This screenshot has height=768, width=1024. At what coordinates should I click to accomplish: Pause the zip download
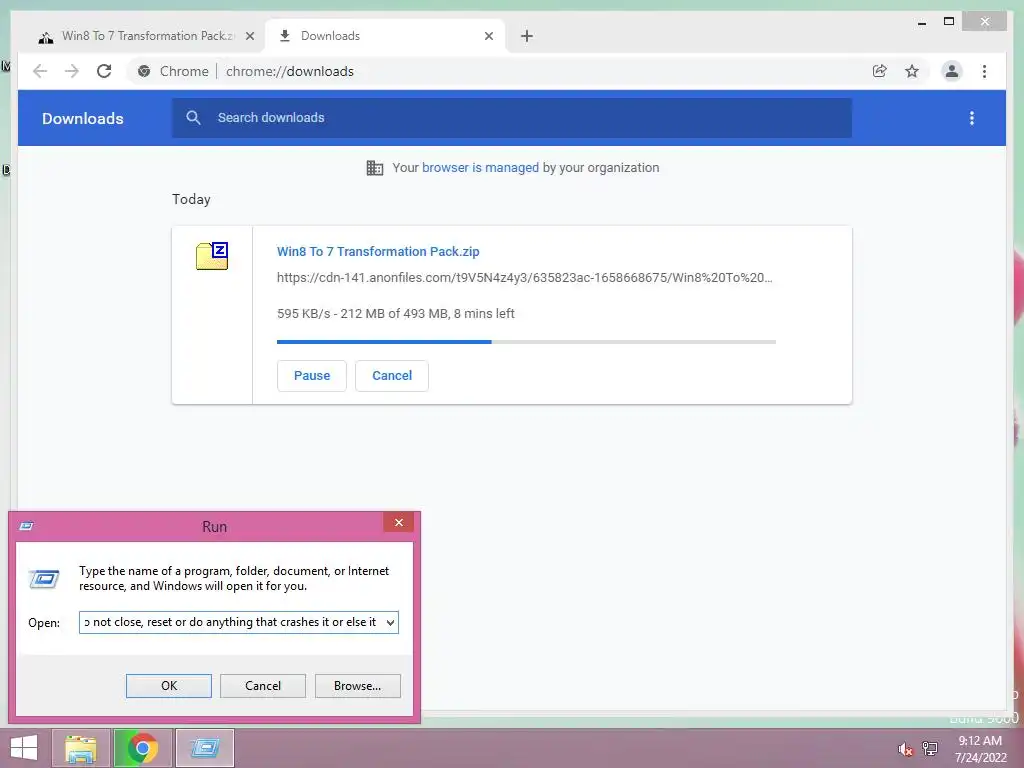312,376
